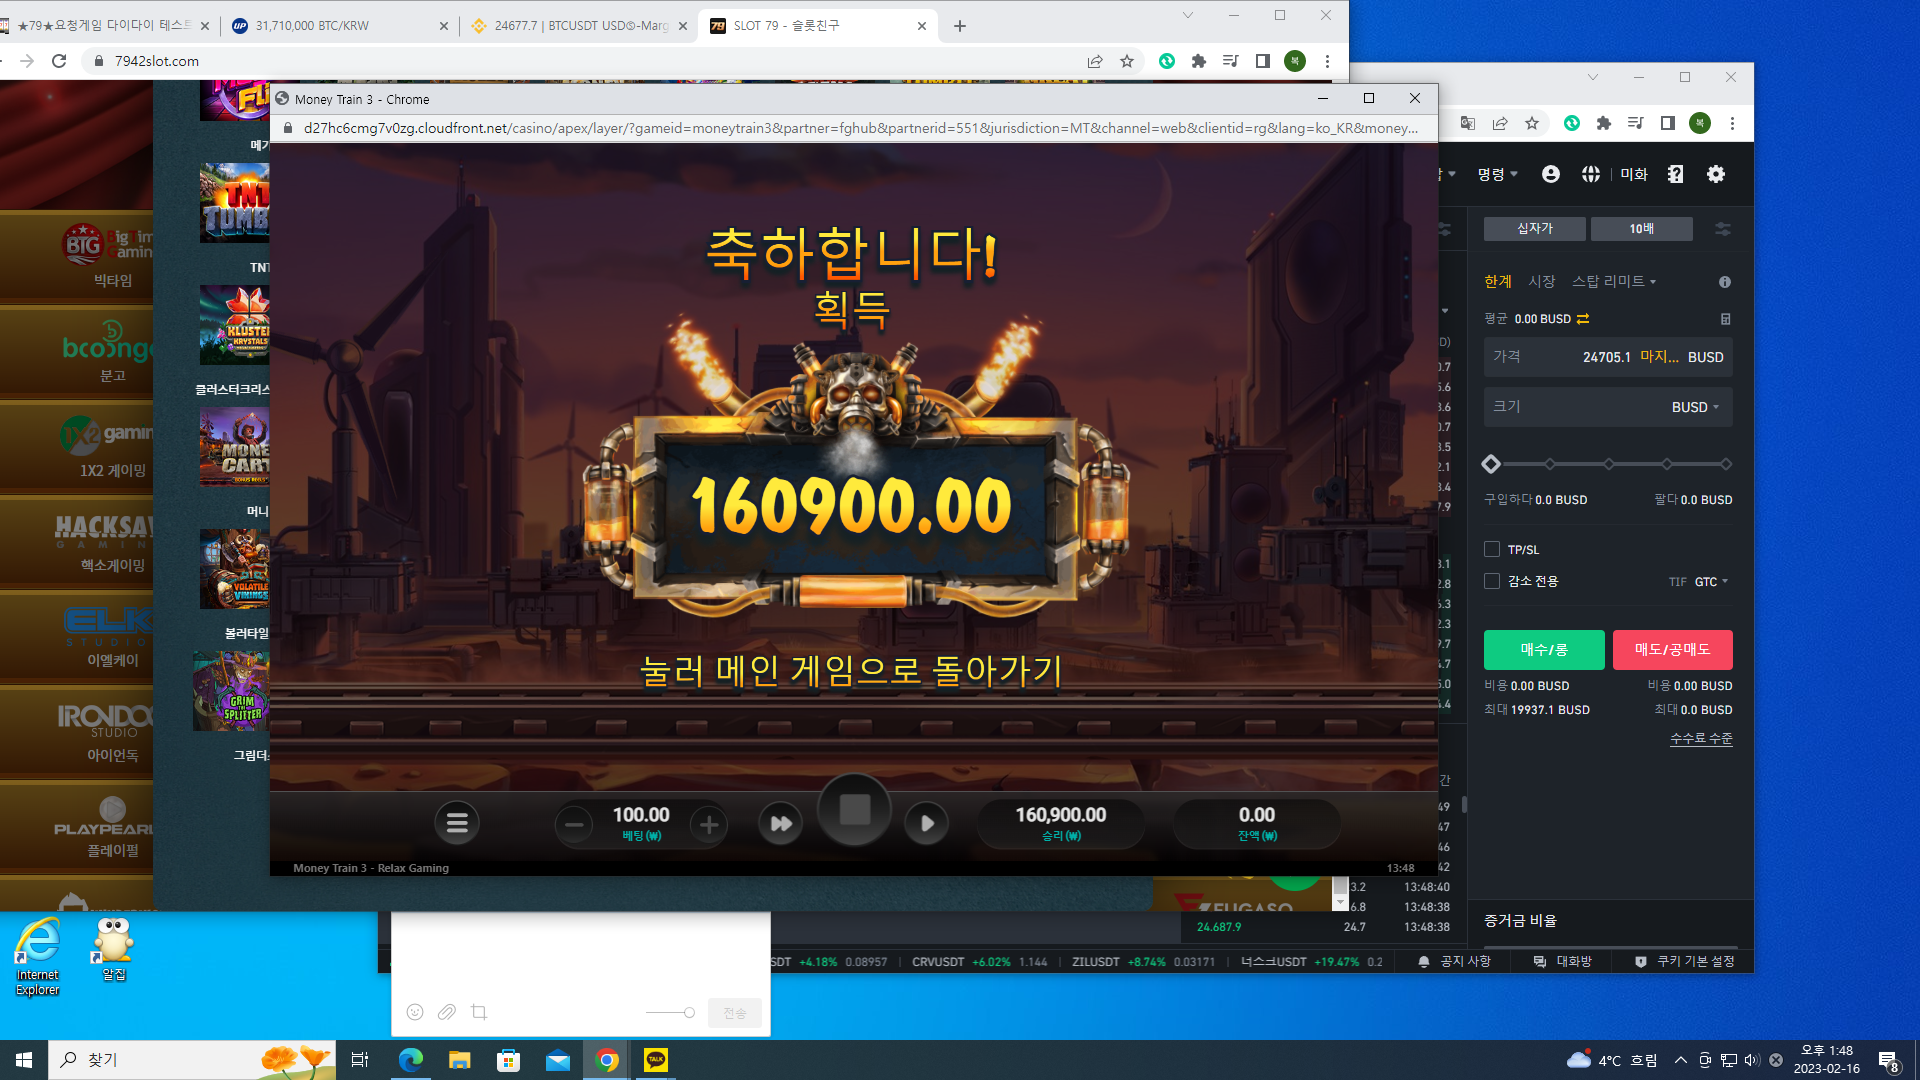Image resolution: width=1920 pixels, height=1080 pixels.
Task: Share the 7942slot.com page
Action: point(1095,61)
